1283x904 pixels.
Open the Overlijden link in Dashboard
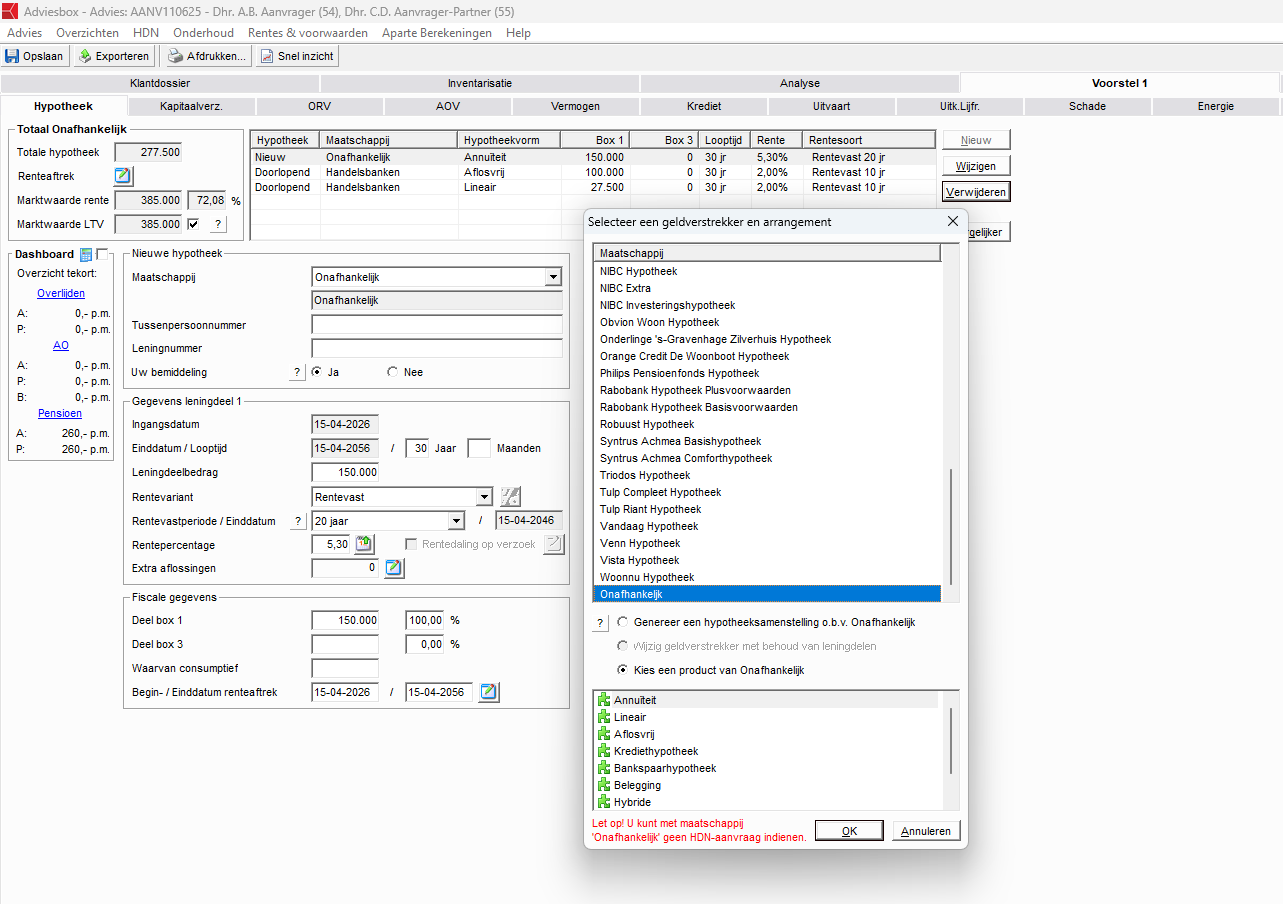61,293
